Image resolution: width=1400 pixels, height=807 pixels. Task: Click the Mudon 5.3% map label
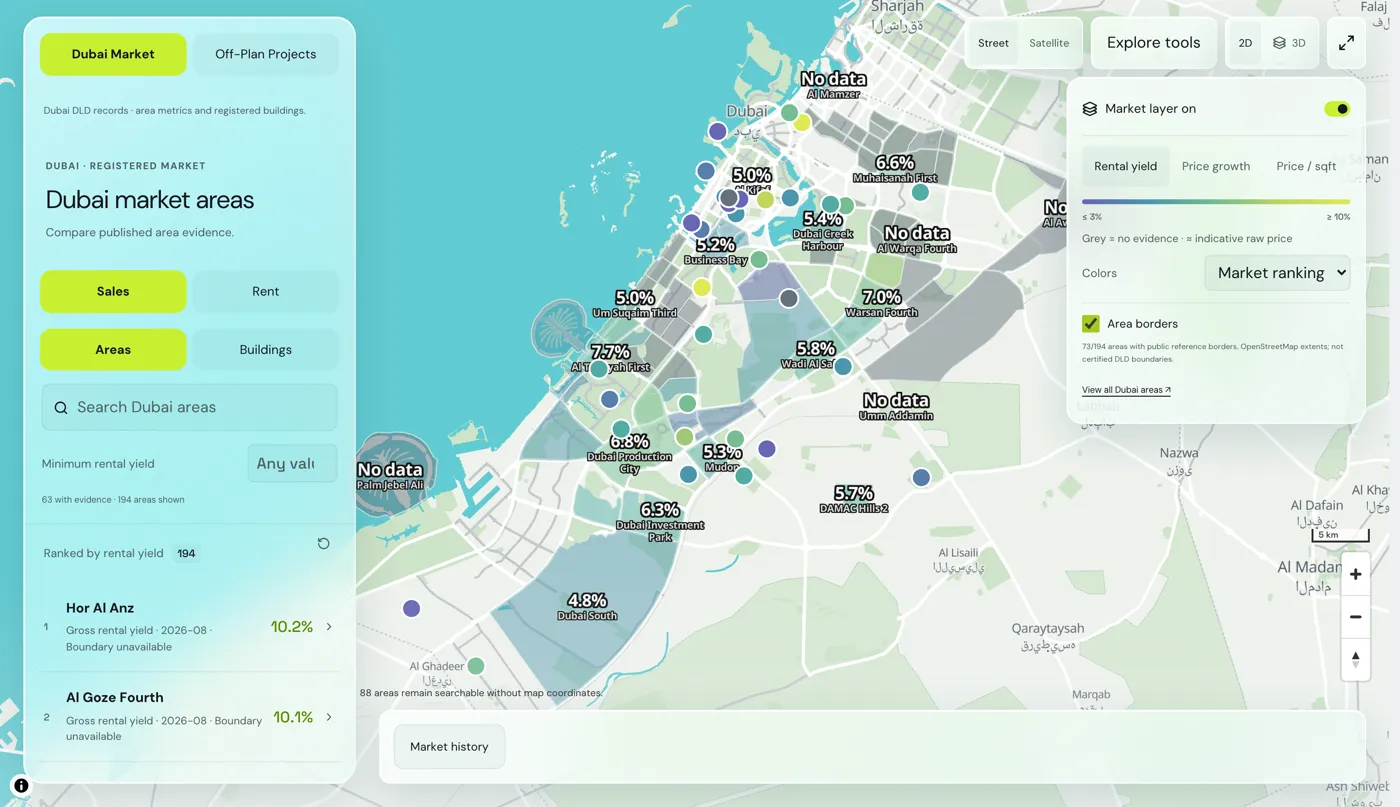pyautogui.click(x=722, y=458)
